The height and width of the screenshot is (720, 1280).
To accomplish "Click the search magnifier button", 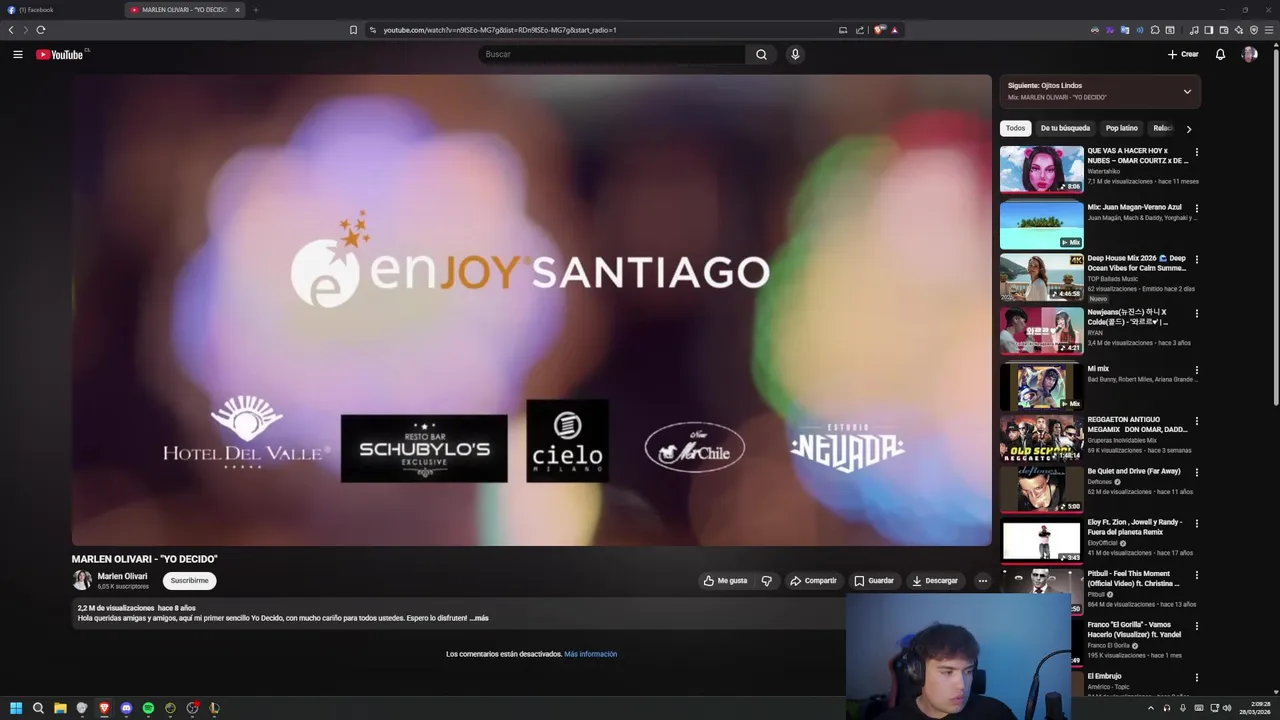I will click(761, 54).
